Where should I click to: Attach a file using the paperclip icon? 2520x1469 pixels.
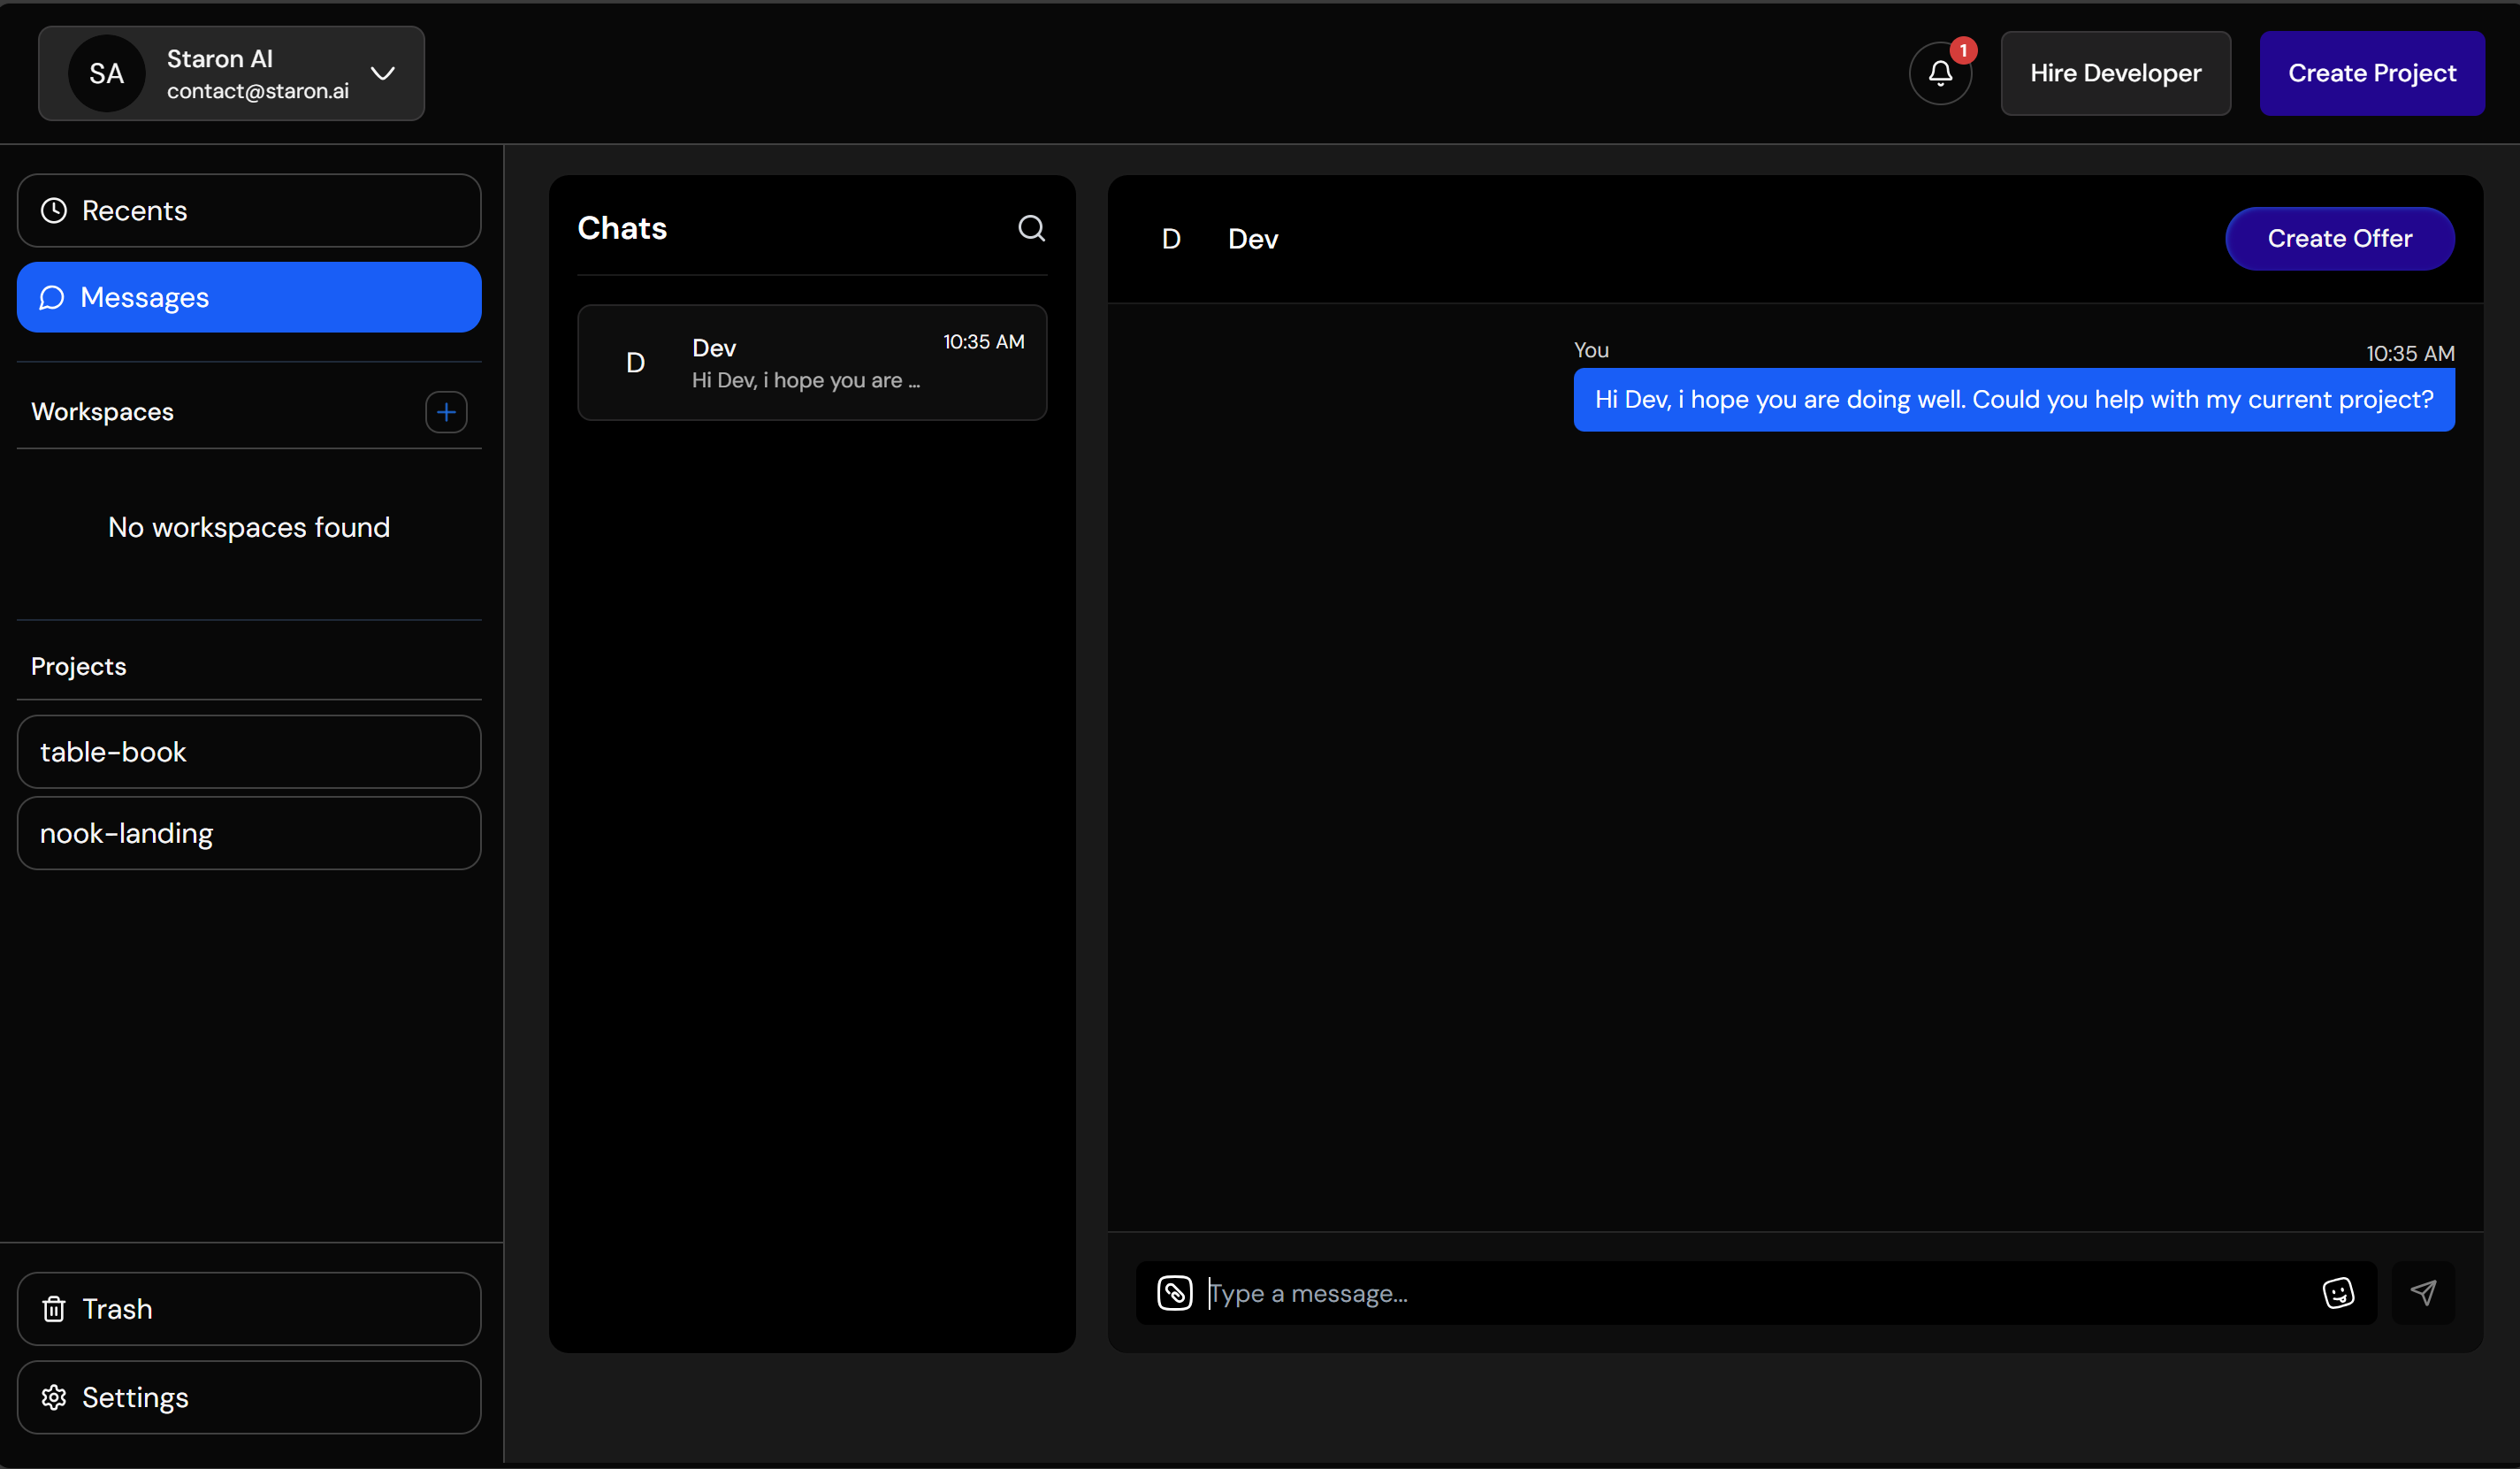(x=1175, y=1293)
